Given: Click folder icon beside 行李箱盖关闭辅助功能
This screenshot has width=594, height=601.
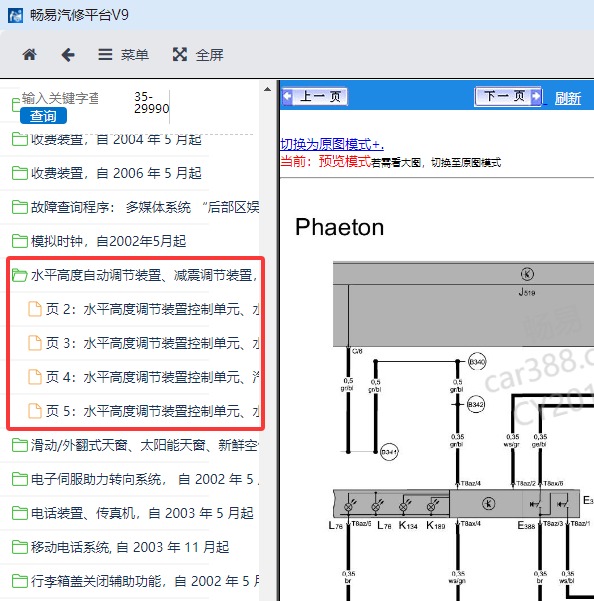Looking at the screenshot, I should coord(20,581).
